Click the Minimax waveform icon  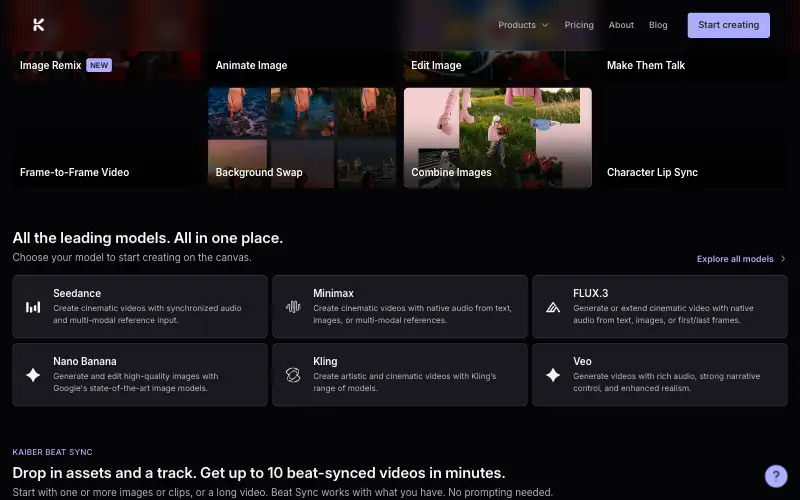coord(293,307)
